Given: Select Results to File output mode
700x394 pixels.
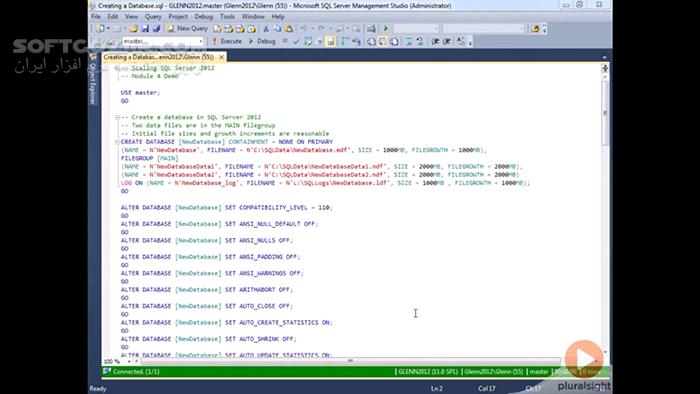Looking at the screenshot, I should coord(394,41).
